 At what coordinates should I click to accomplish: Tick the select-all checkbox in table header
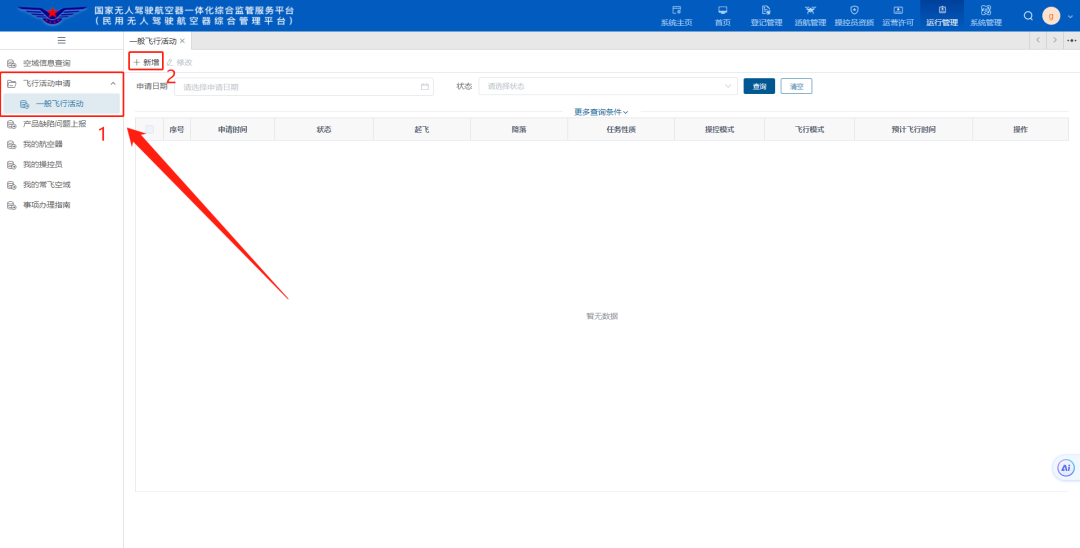point(150,129)
